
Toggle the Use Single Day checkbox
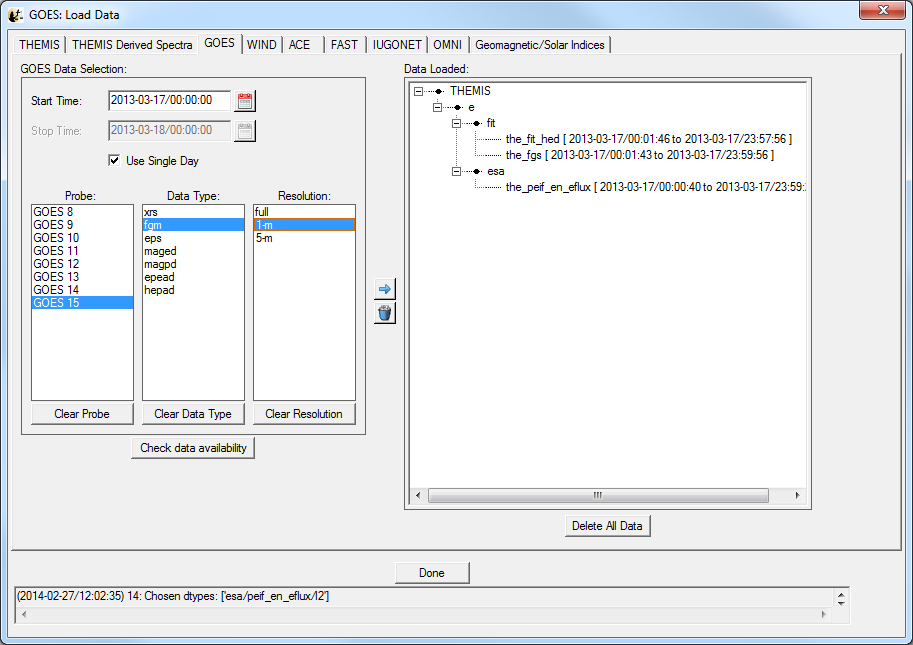click(x=115, y=160)
